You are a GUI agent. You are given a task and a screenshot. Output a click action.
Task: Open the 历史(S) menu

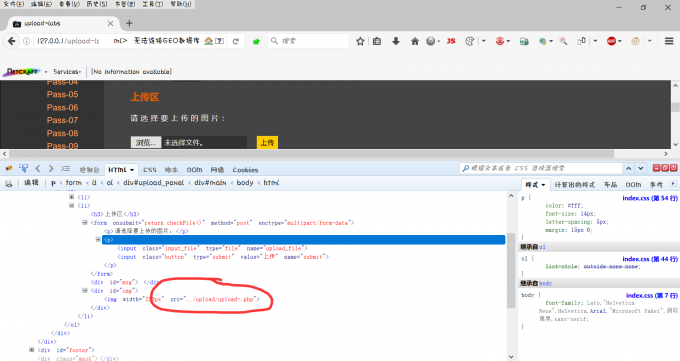(x=97, y=3)
